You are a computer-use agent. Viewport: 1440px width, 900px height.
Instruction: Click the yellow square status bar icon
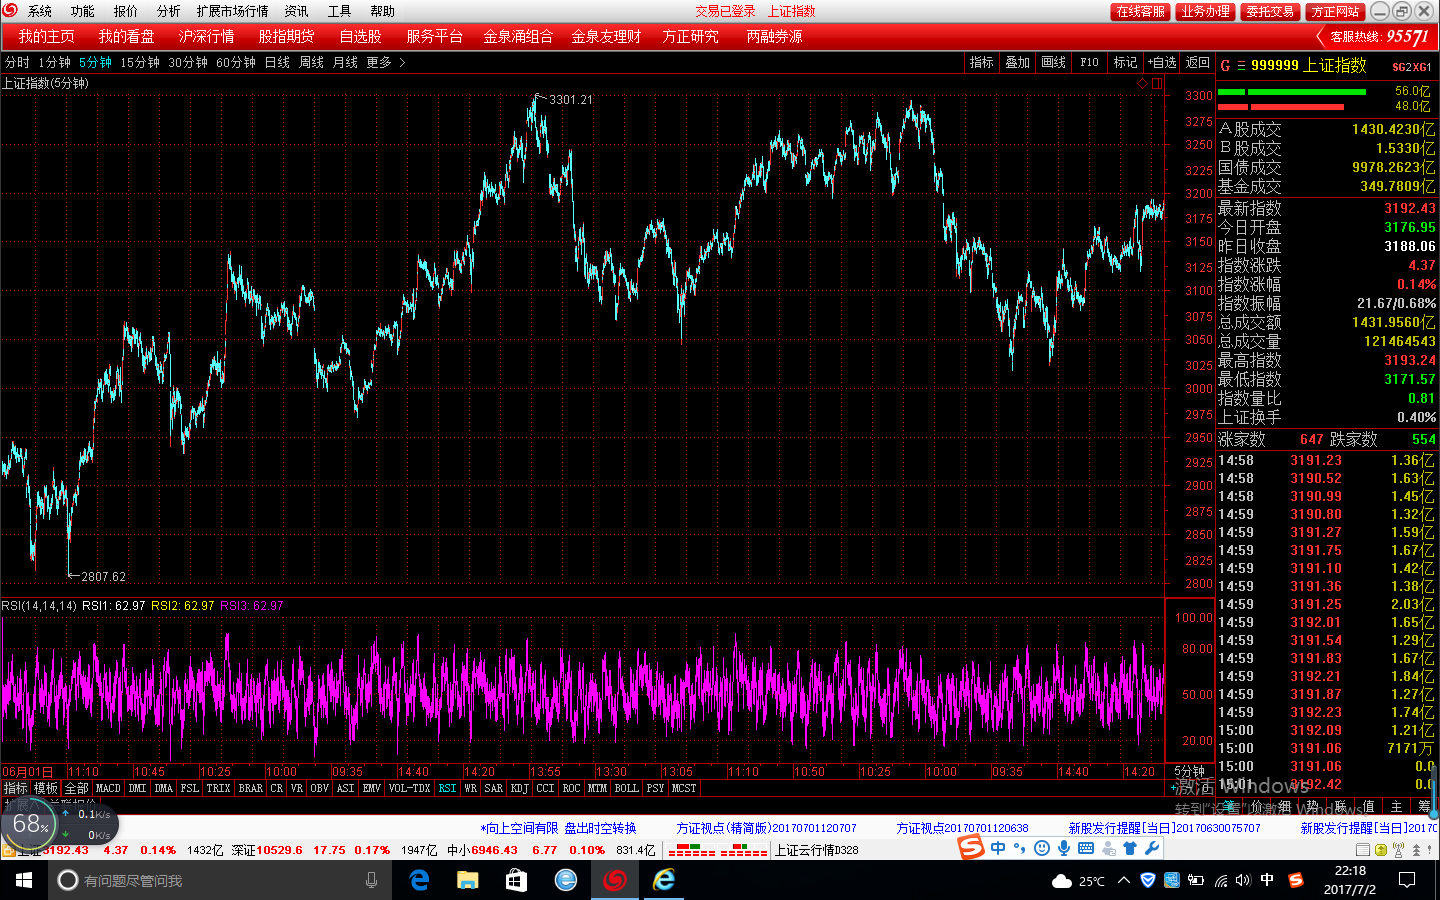click(x=1381, y=850)
